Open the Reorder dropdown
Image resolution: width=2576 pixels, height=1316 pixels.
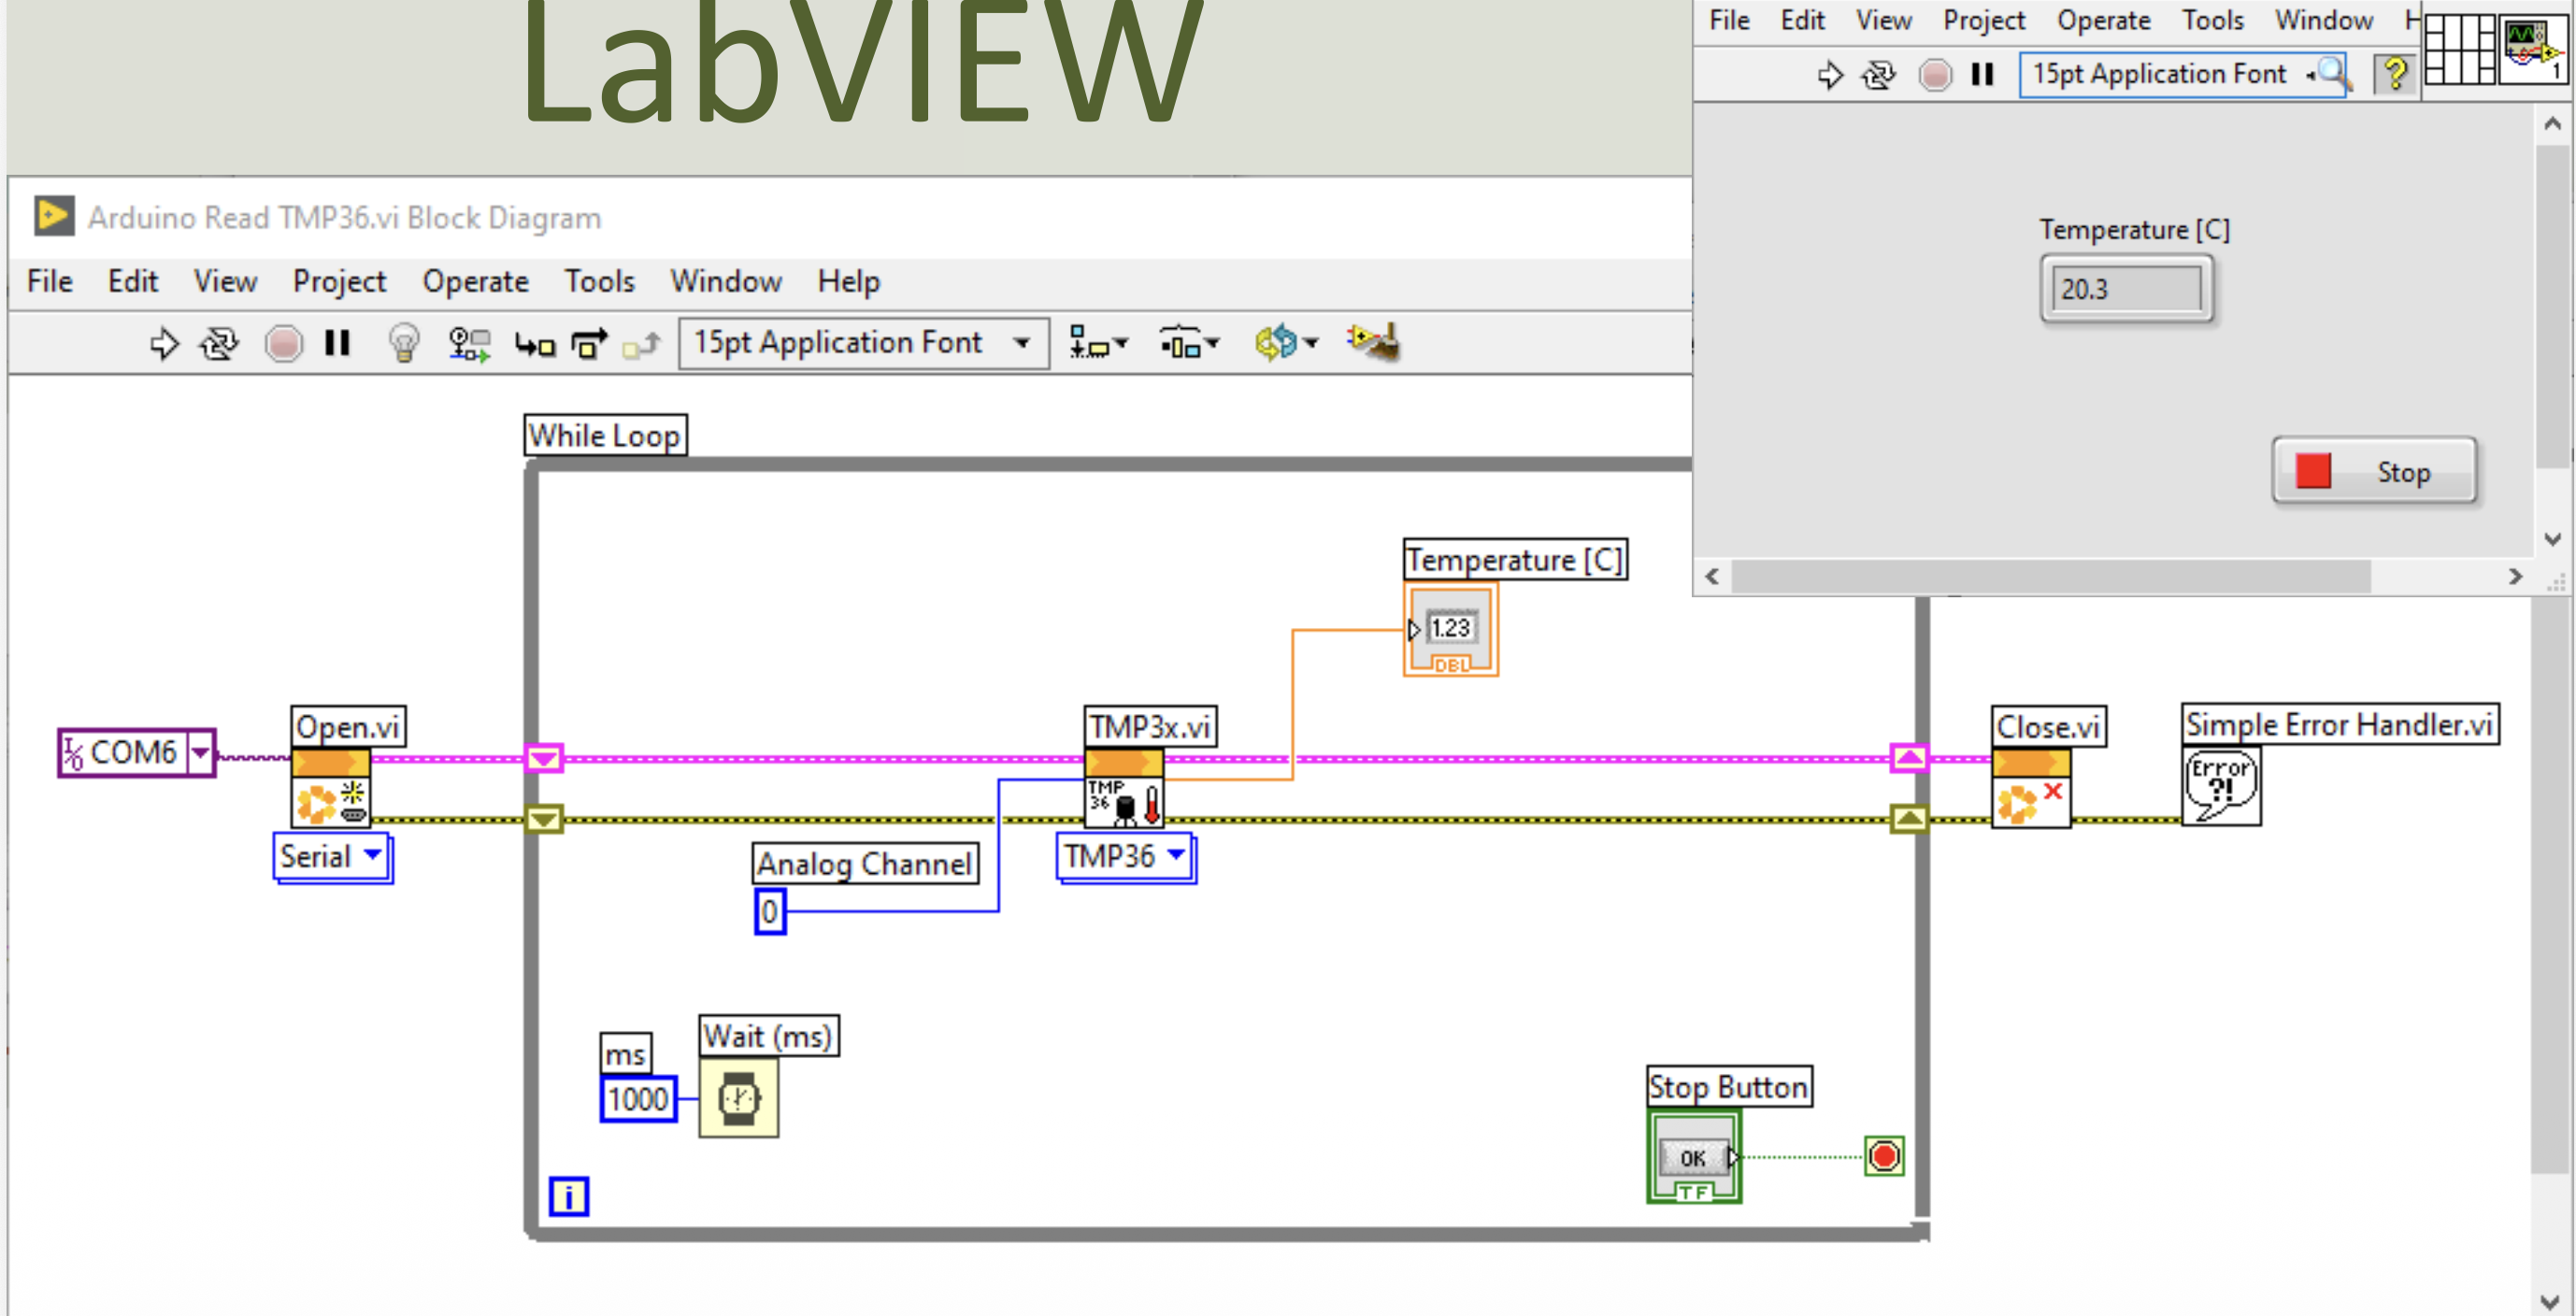1286,344
